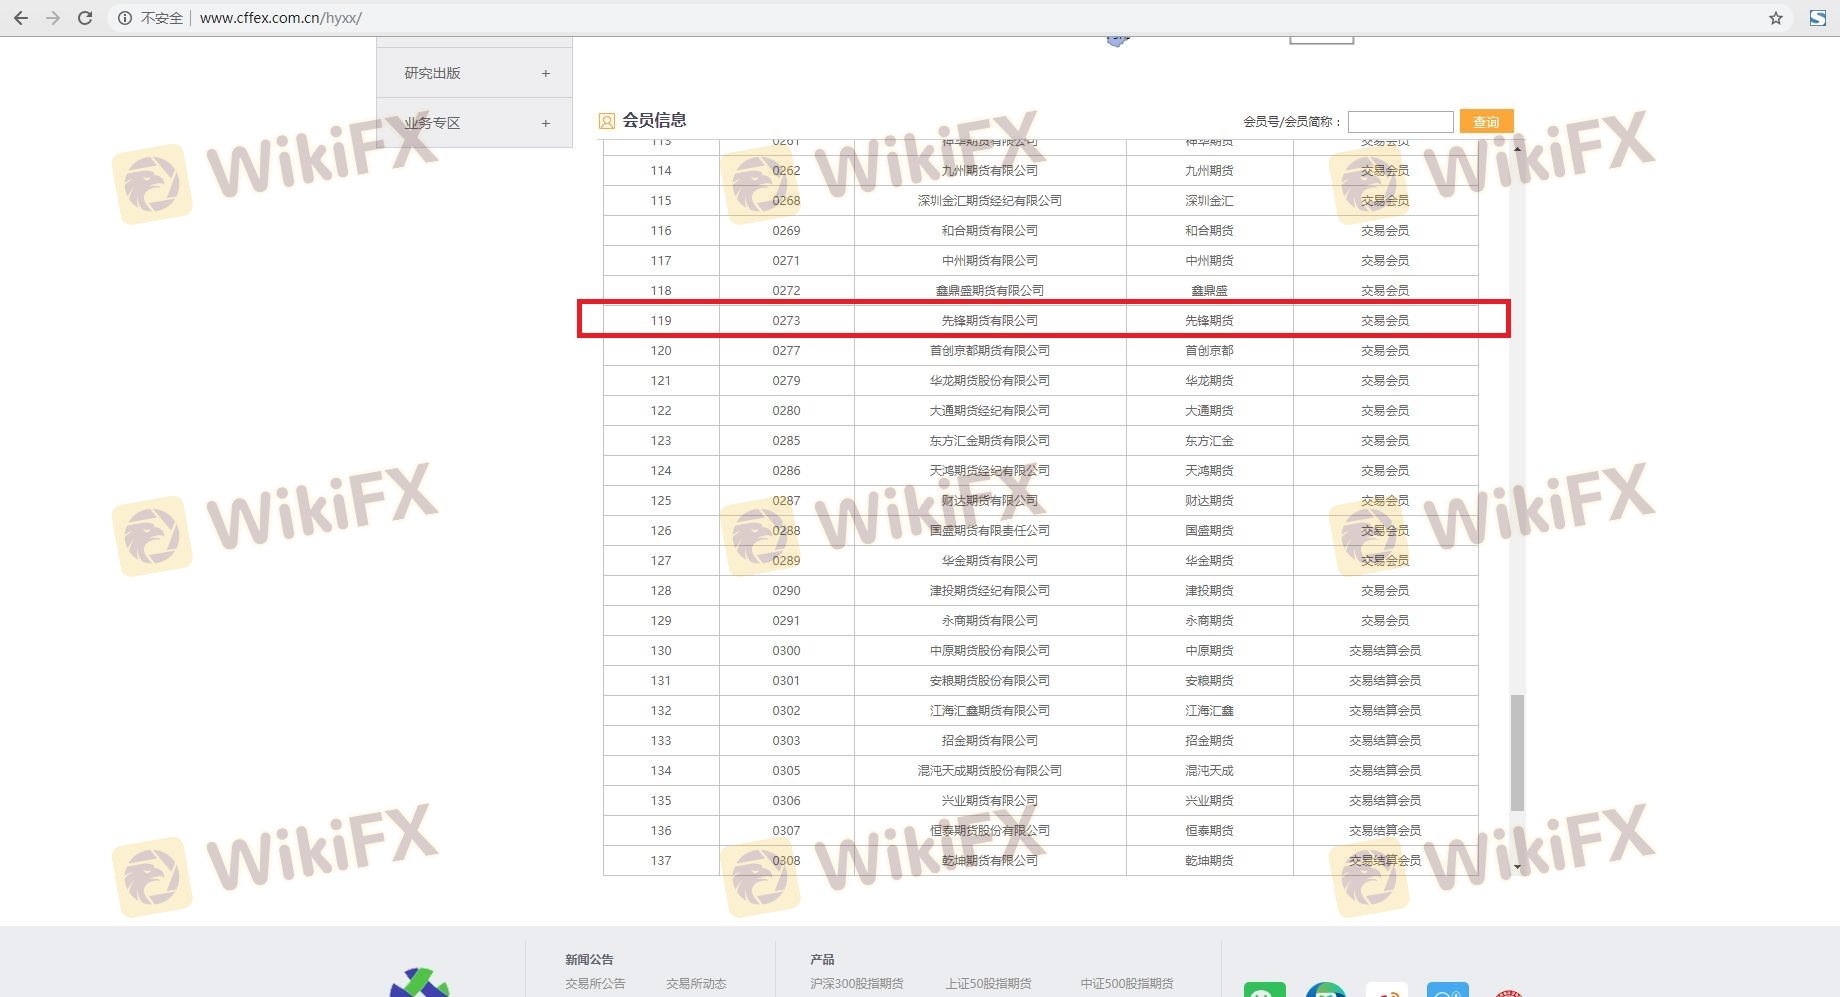
Task: Open the 沪深300股指期货 product link
Action: pos(857,983)
